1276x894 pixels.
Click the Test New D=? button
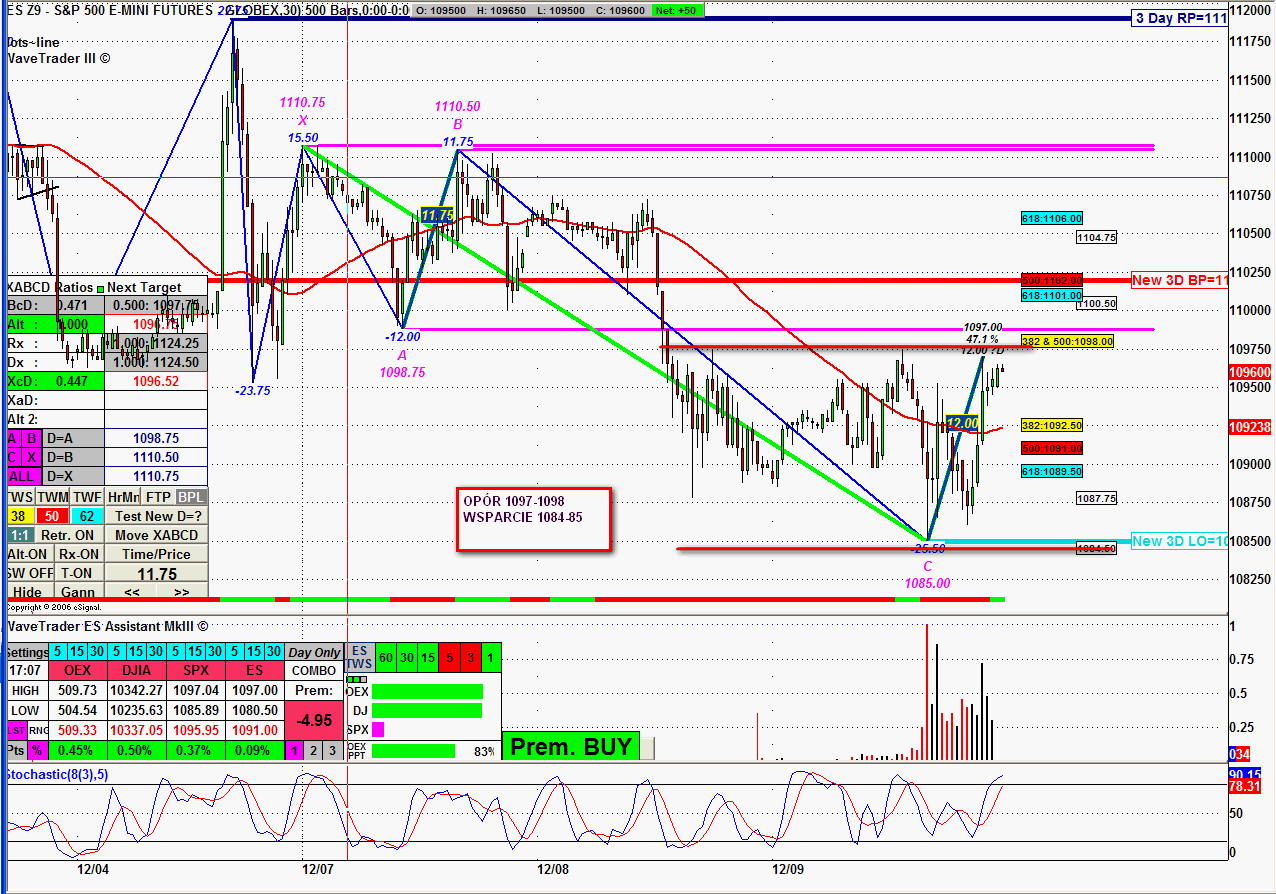(x=157, y=516)
